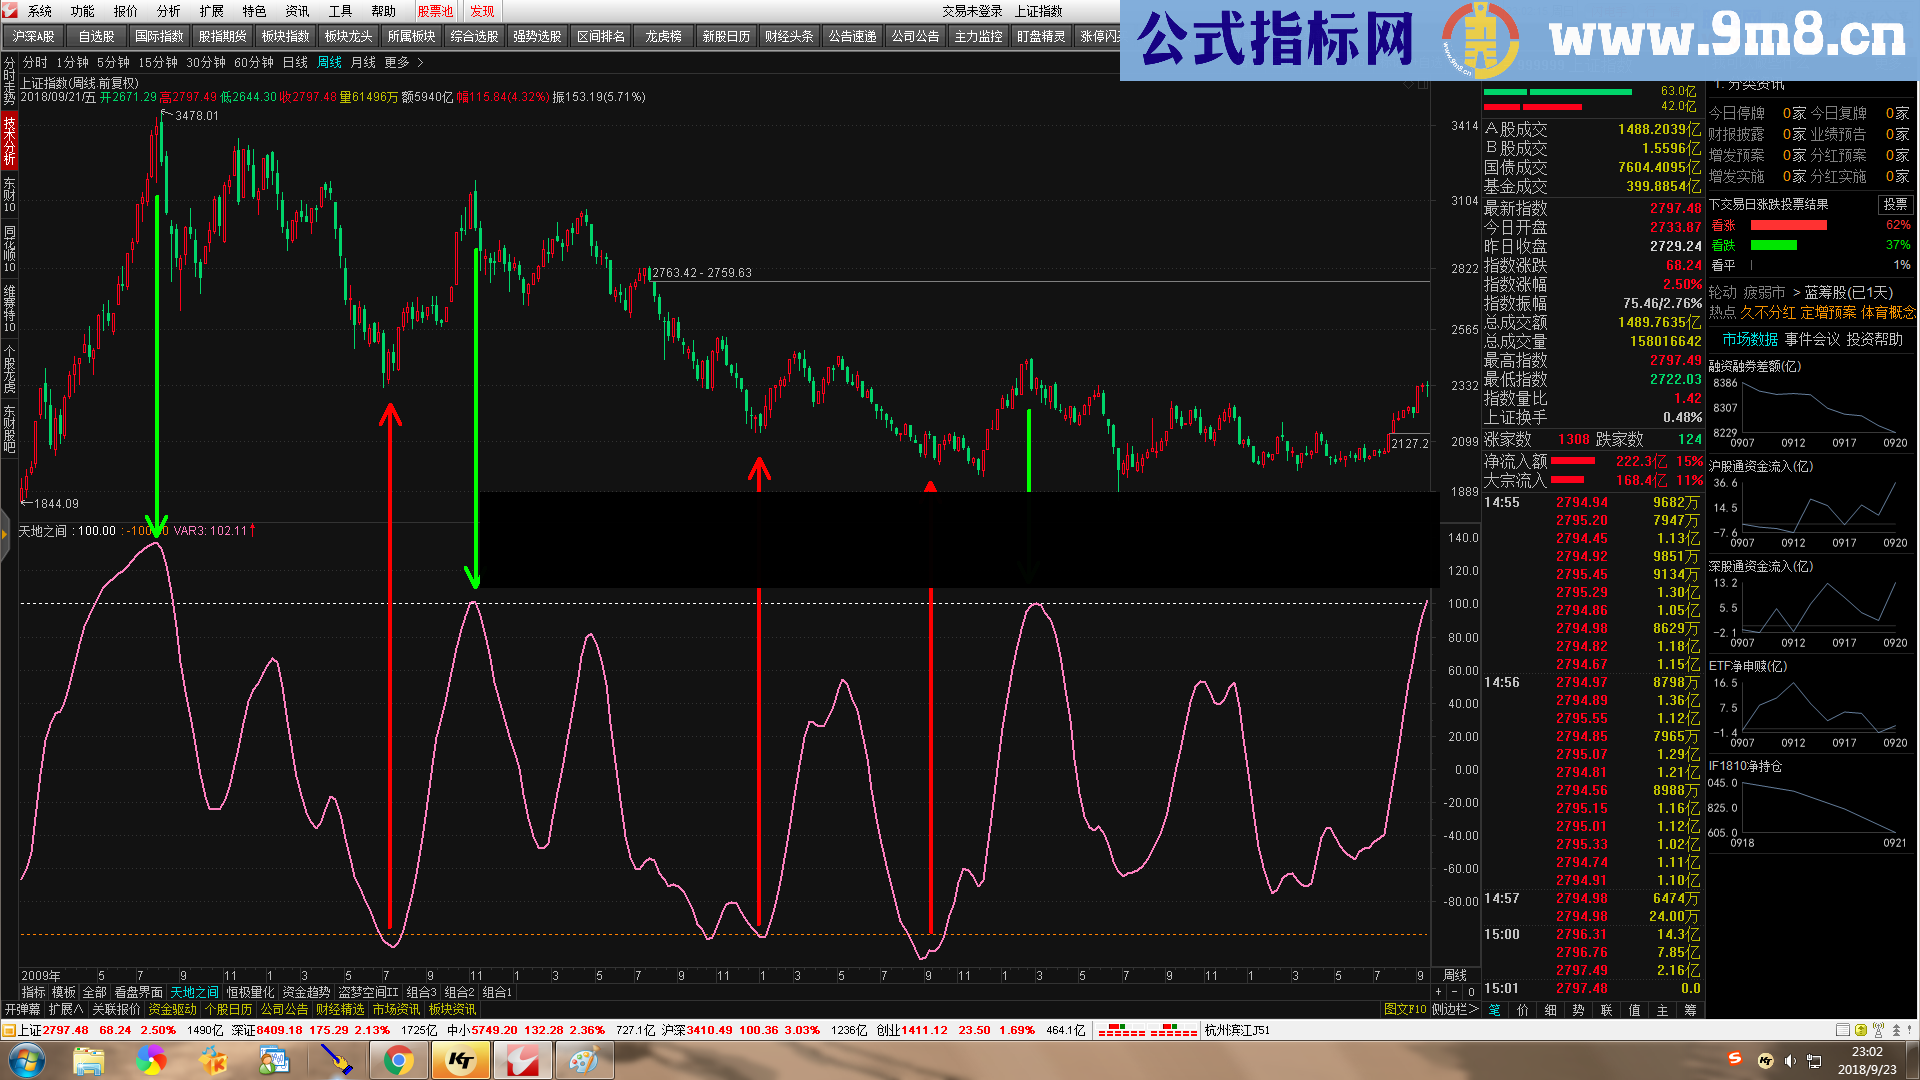Switch to the 资金趋势 indicator tab
Image resolution: width=1920 pixels, height=1080 pixels.
(306, 992)
